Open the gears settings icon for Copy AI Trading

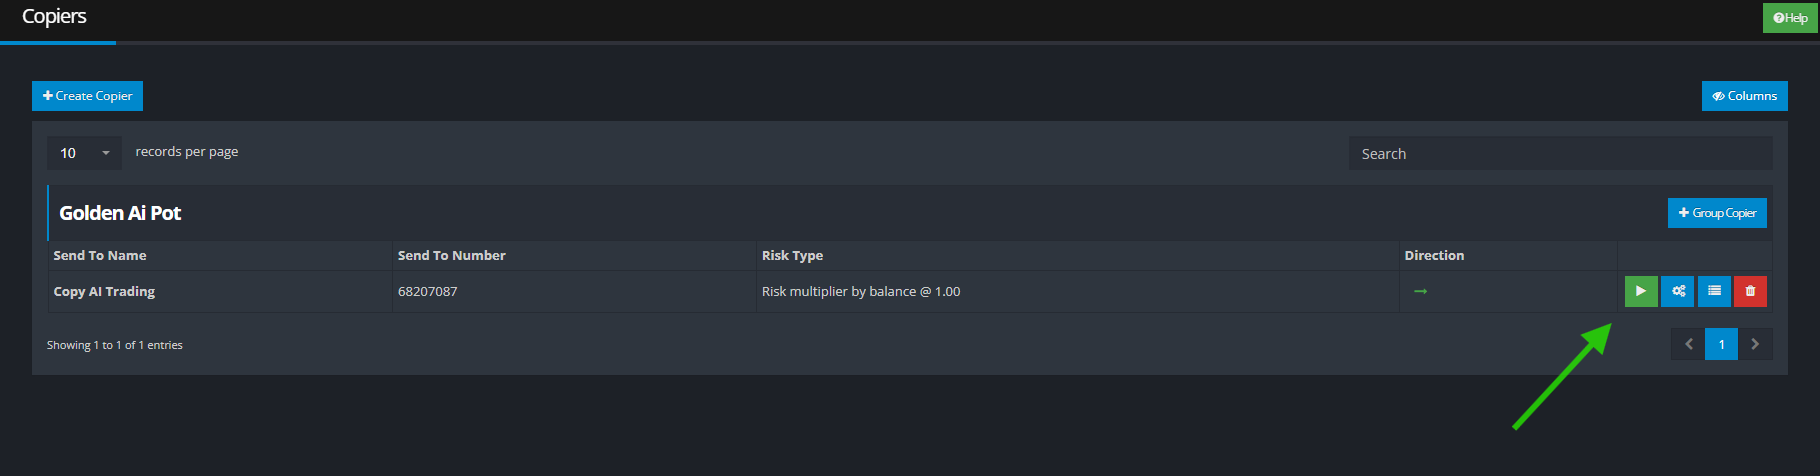click(x=1678, y=291)
